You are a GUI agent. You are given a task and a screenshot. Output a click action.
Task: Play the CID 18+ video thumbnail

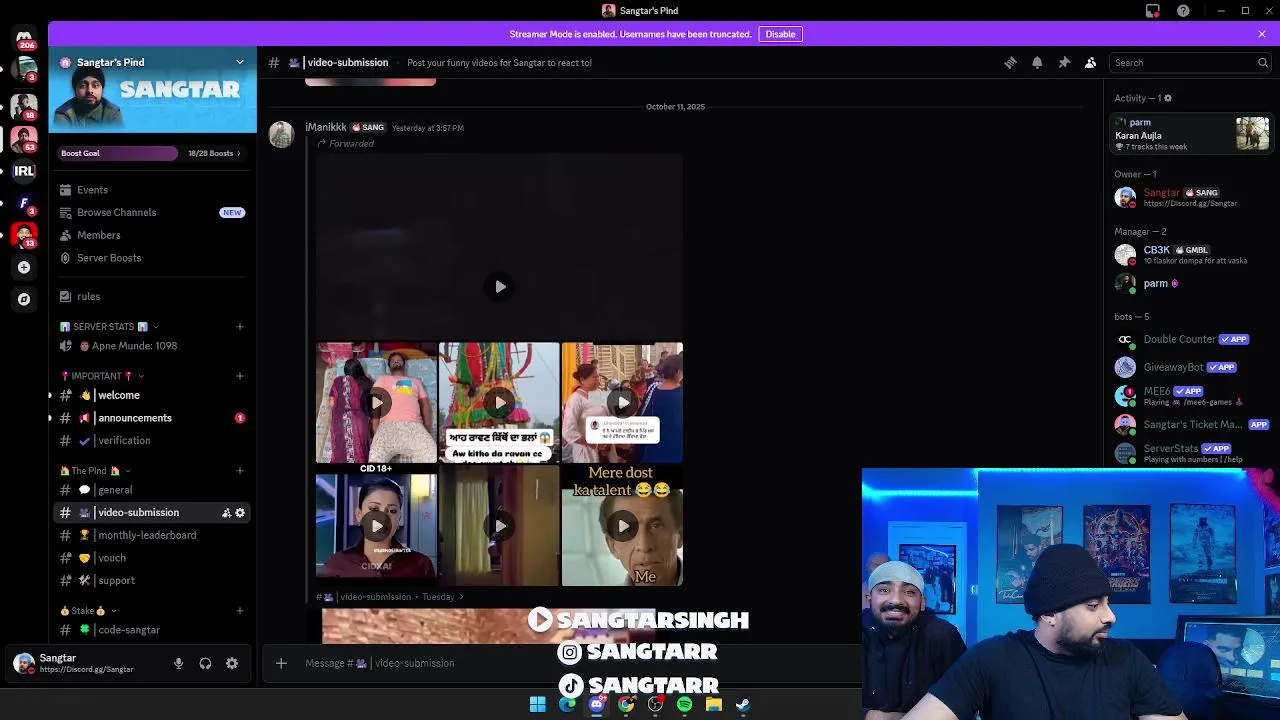pos(376,526)
